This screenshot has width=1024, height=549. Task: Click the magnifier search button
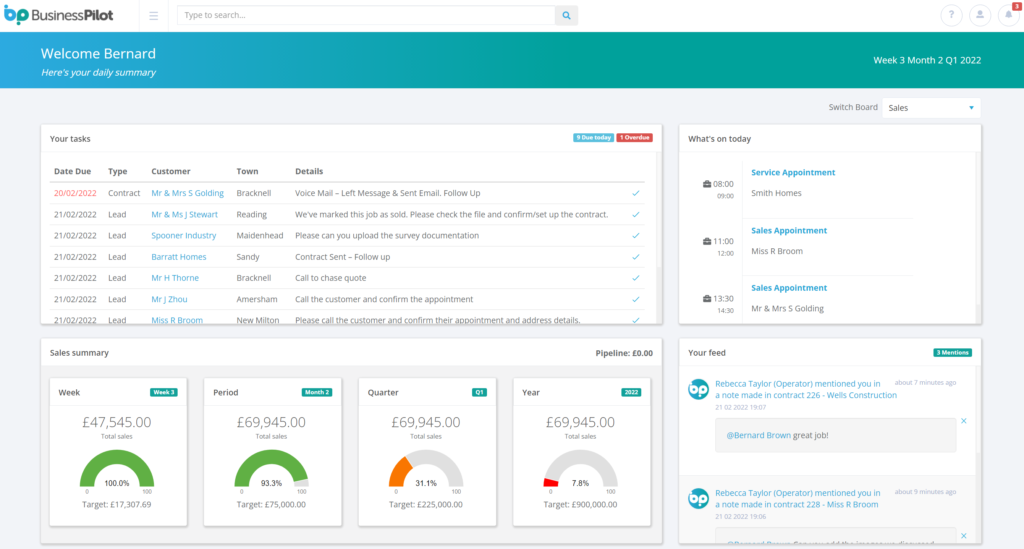pyautogui.click(x=566, y=16)
